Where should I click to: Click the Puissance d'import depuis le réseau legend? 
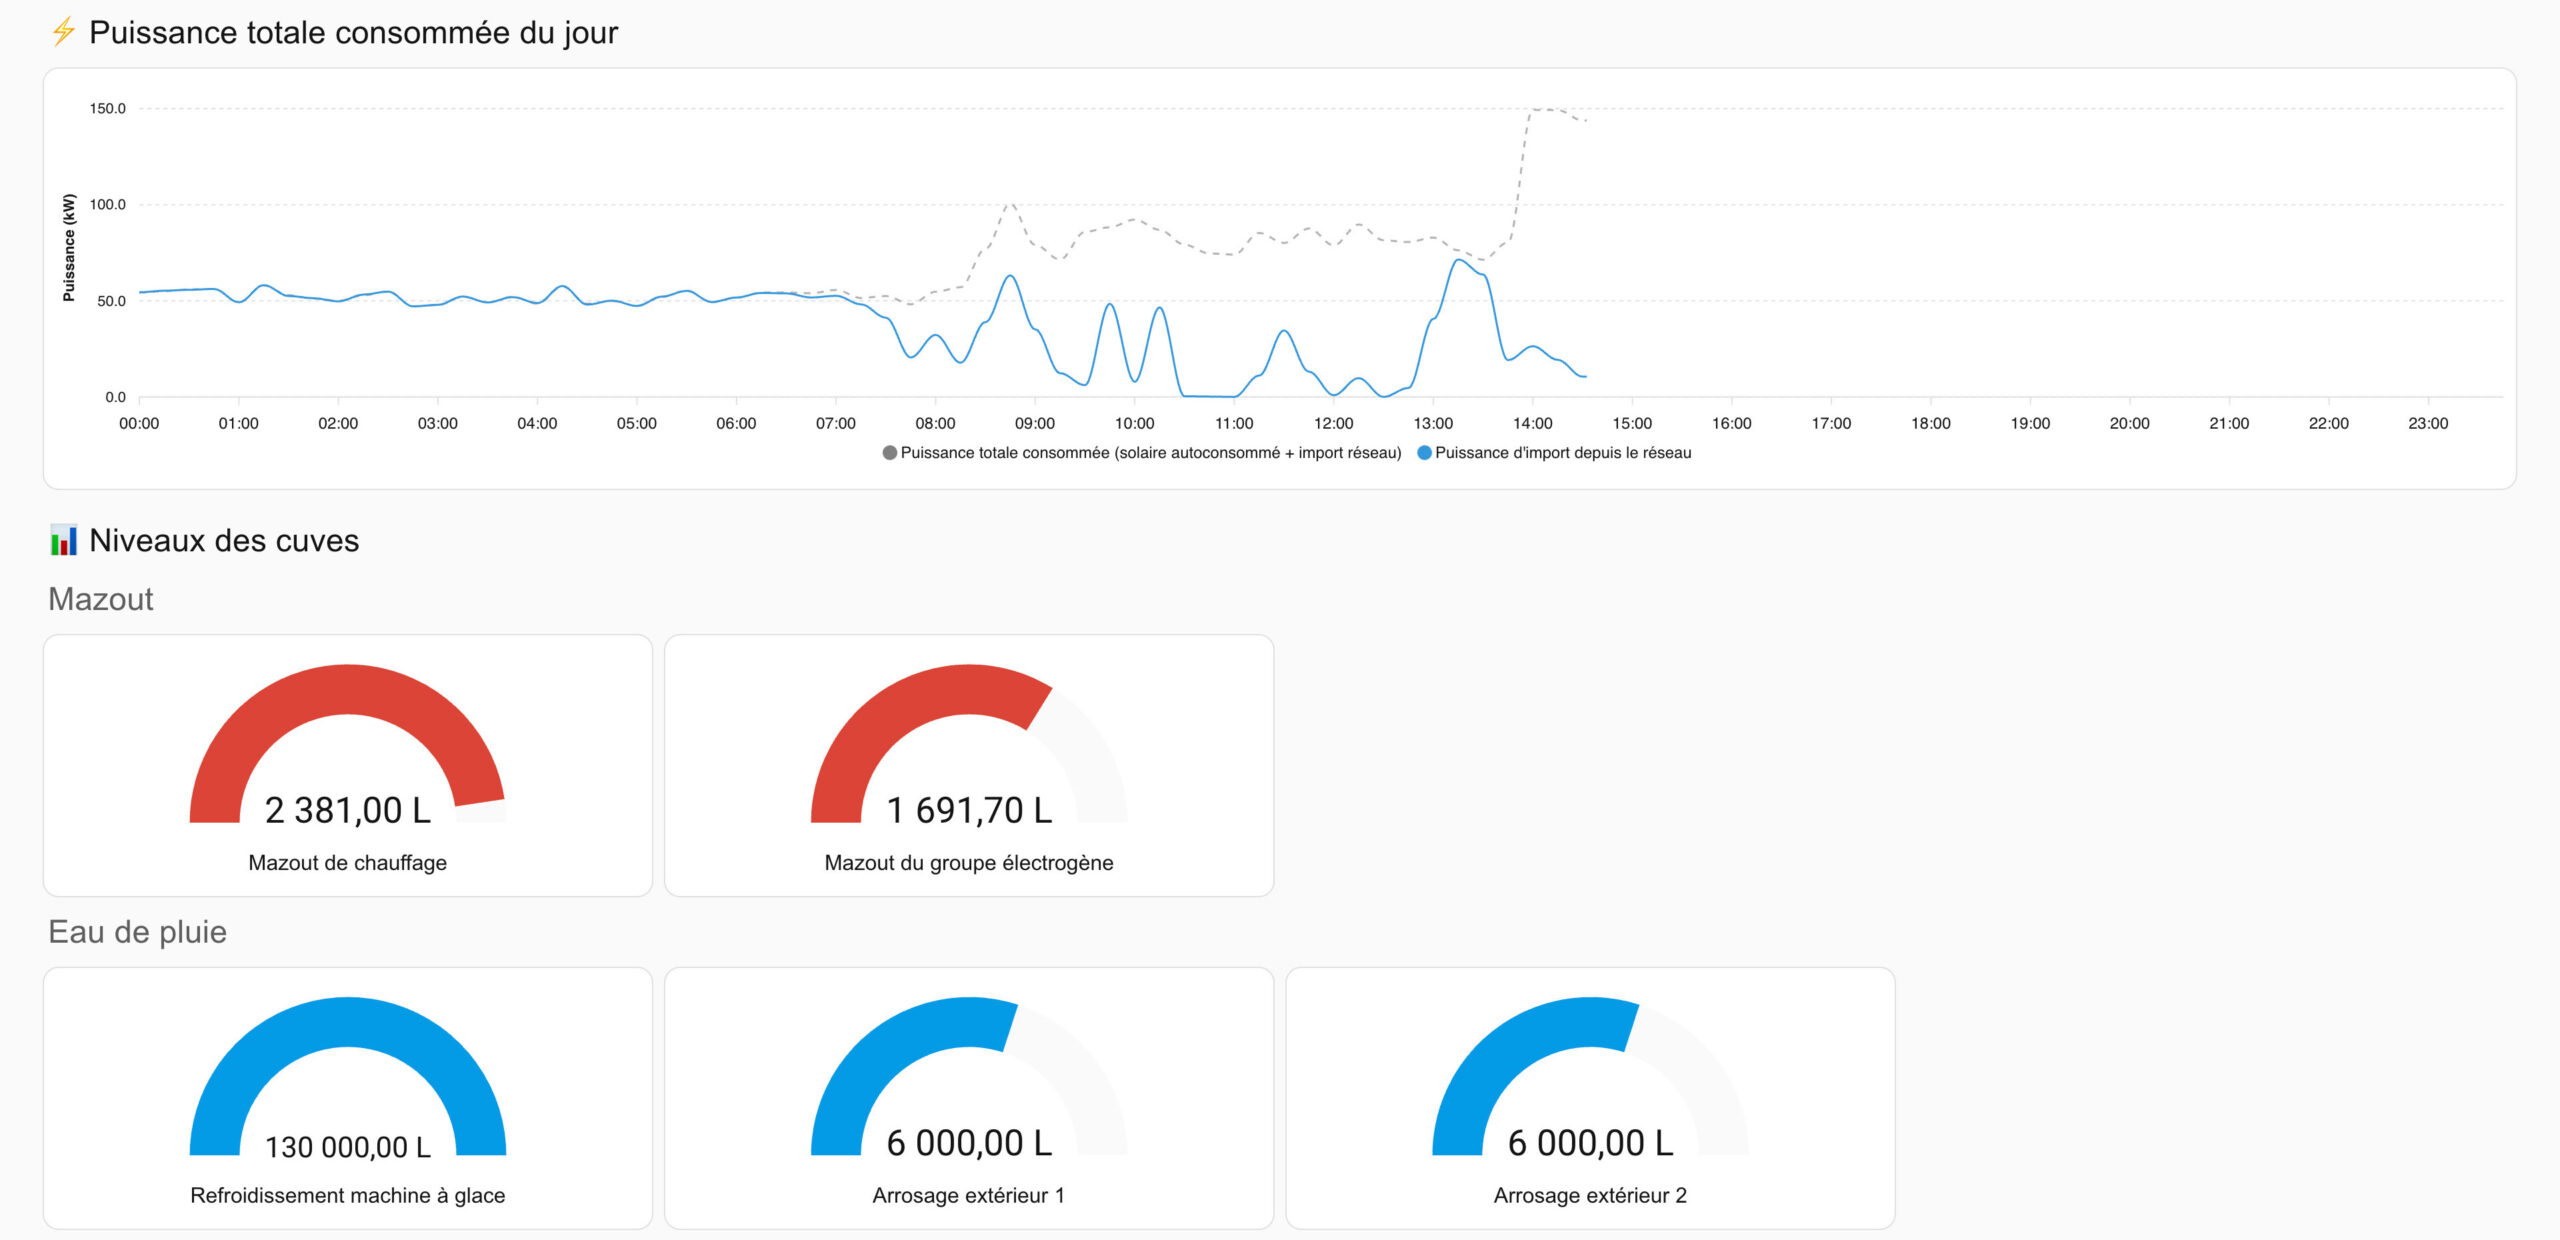pyautogui.click(x=1563, y=453)
